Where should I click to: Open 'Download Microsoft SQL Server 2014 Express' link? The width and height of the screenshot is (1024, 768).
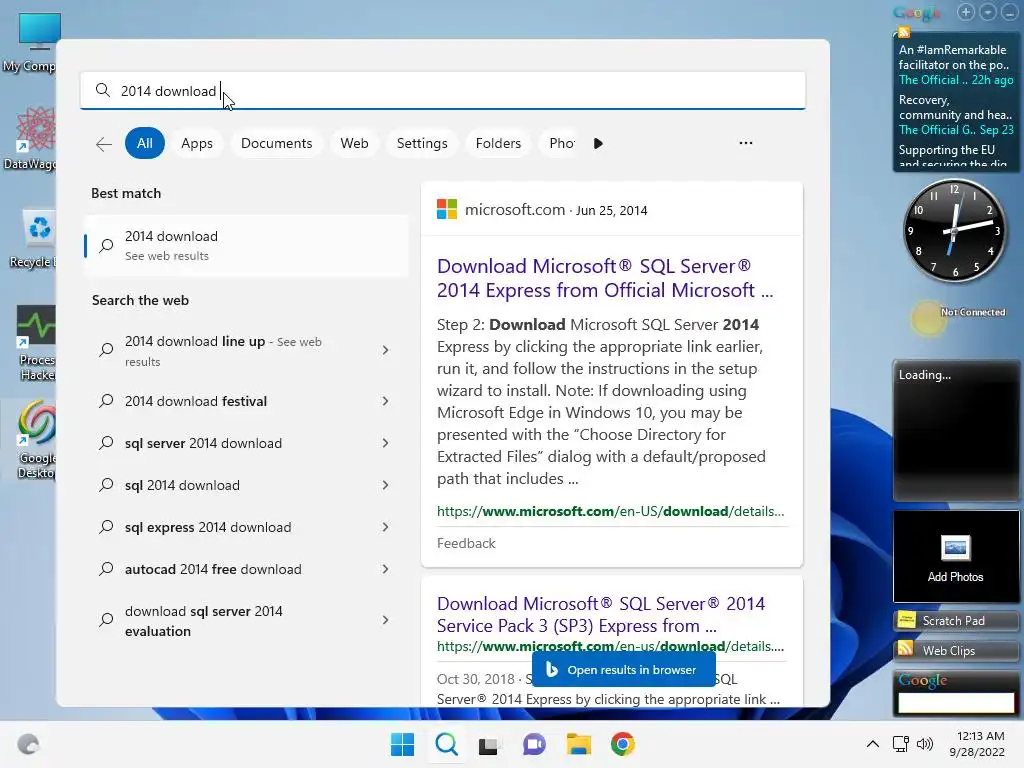(x=605, y=278)
